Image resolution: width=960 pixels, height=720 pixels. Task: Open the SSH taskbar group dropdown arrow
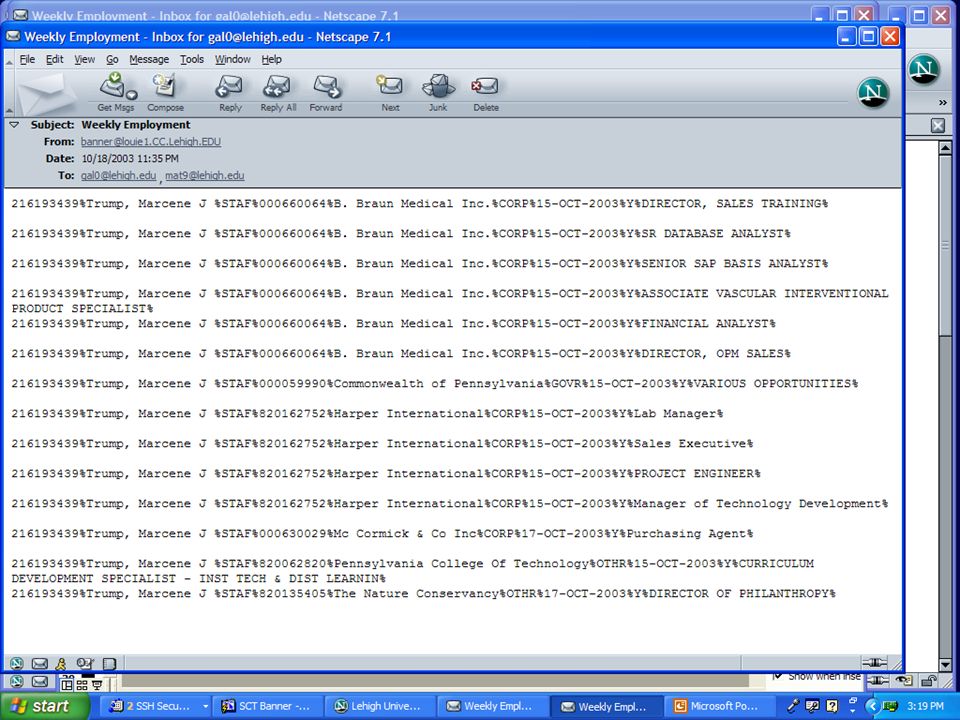click(x=205, y=706)
